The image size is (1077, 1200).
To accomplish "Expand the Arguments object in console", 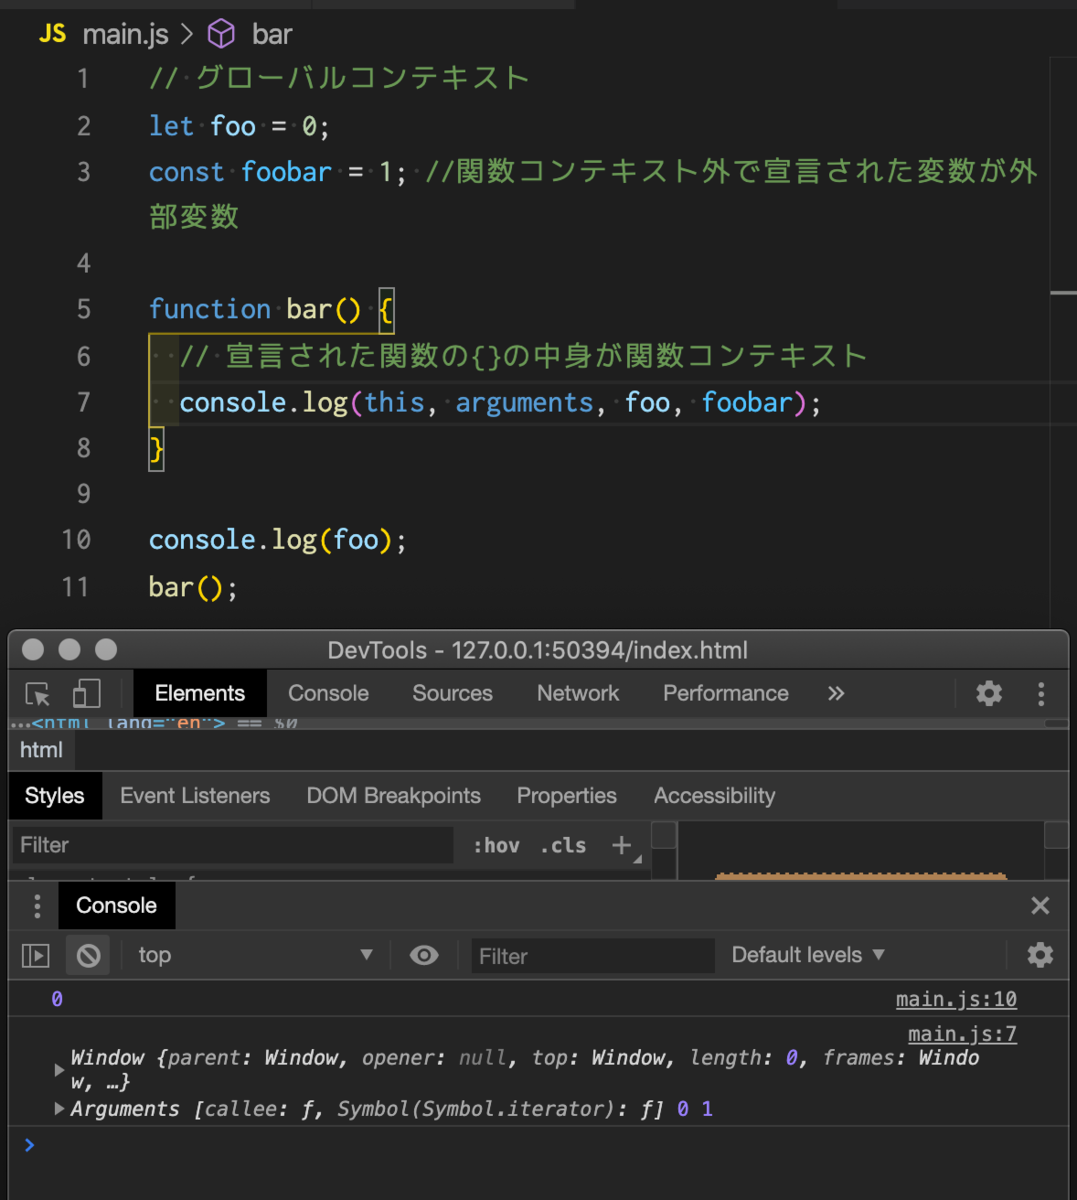I will pos(59,1108).
